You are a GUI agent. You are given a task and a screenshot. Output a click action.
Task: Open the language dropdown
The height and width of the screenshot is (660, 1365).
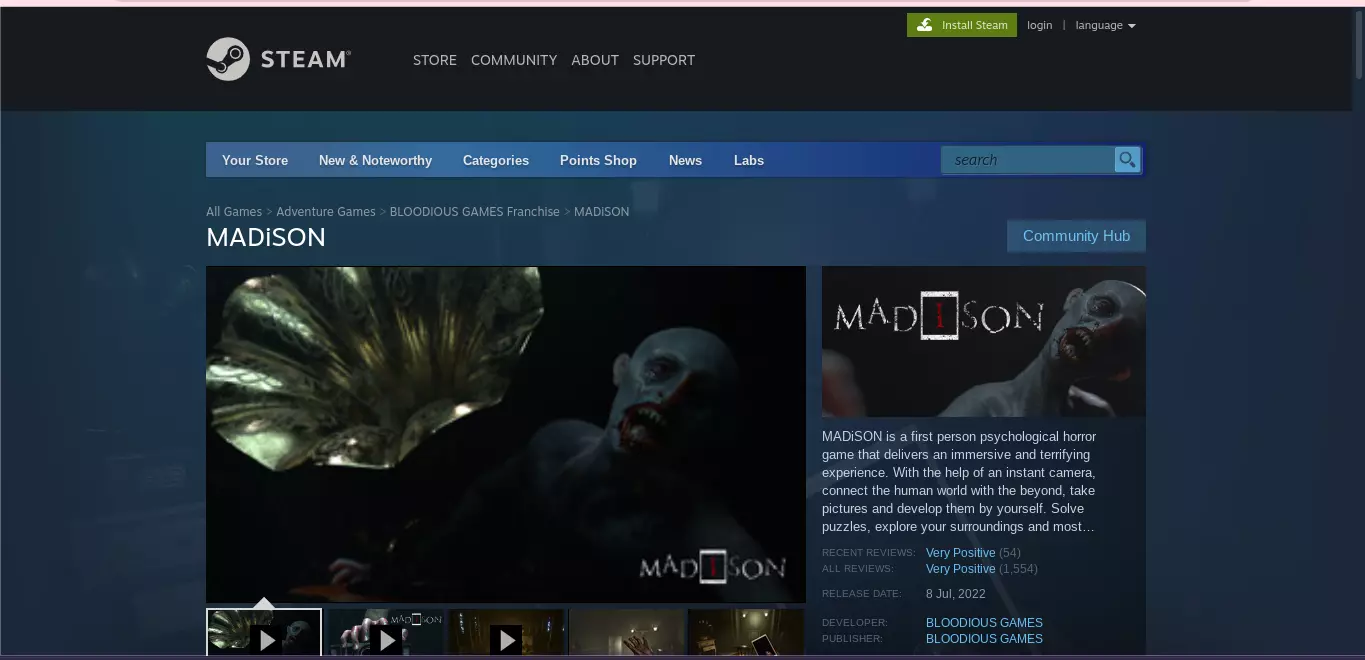(x=1105, y=25)
